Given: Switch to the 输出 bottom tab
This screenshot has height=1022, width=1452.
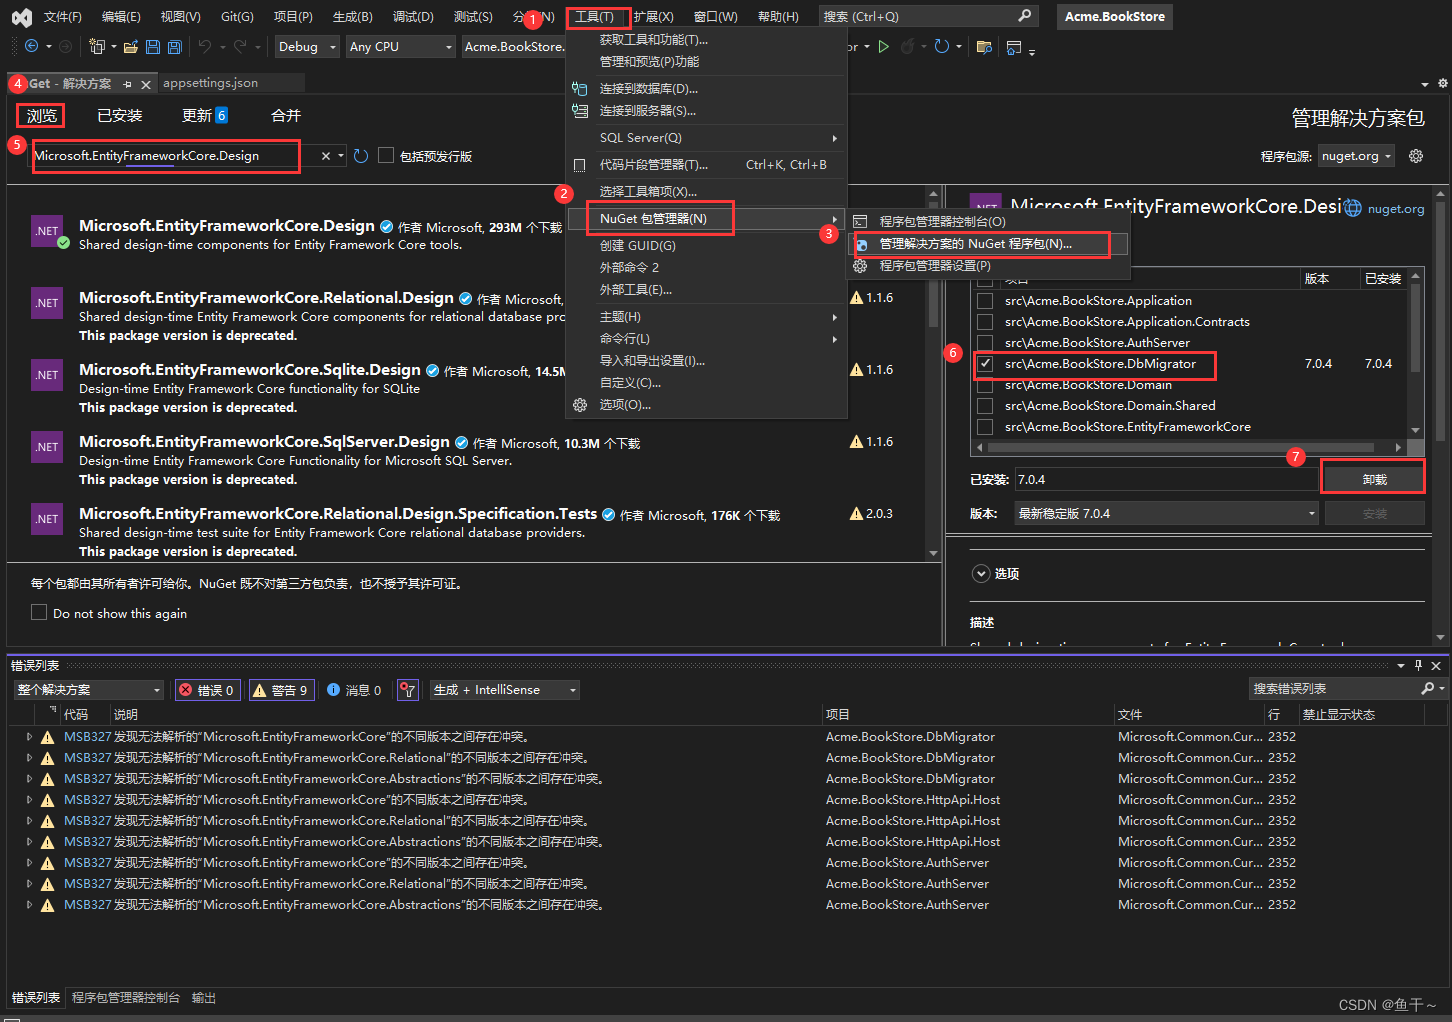Looking at the screenshot, I should [x=204, y=998].
